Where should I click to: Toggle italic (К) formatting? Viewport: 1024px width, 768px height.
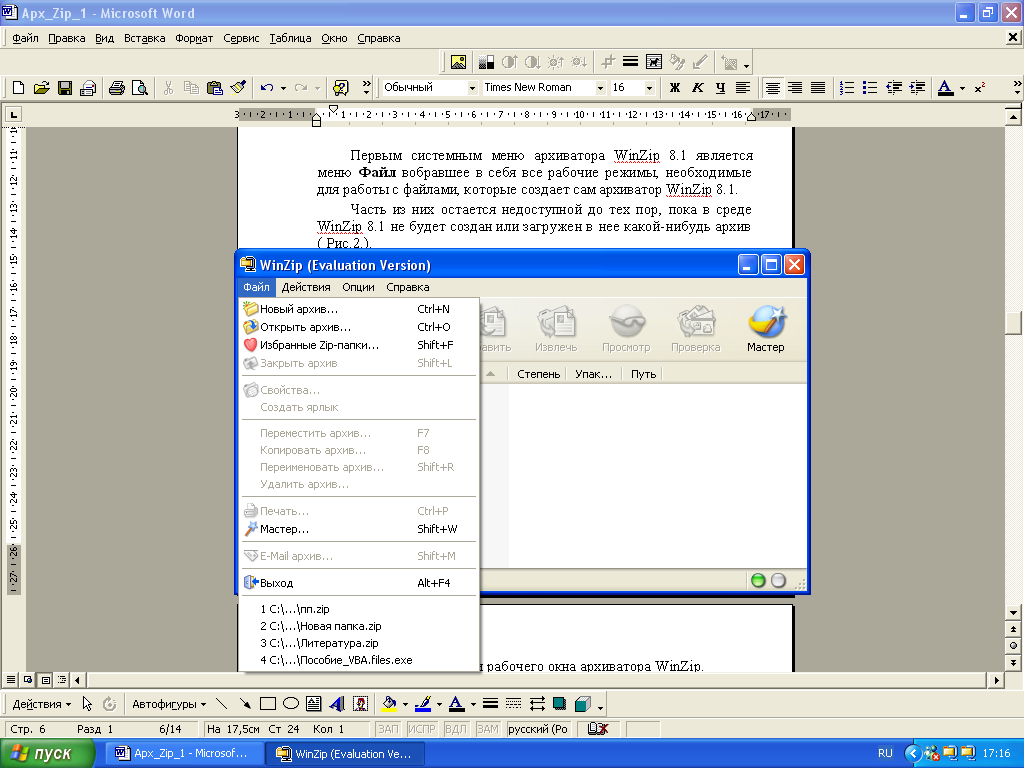(697, 88)
